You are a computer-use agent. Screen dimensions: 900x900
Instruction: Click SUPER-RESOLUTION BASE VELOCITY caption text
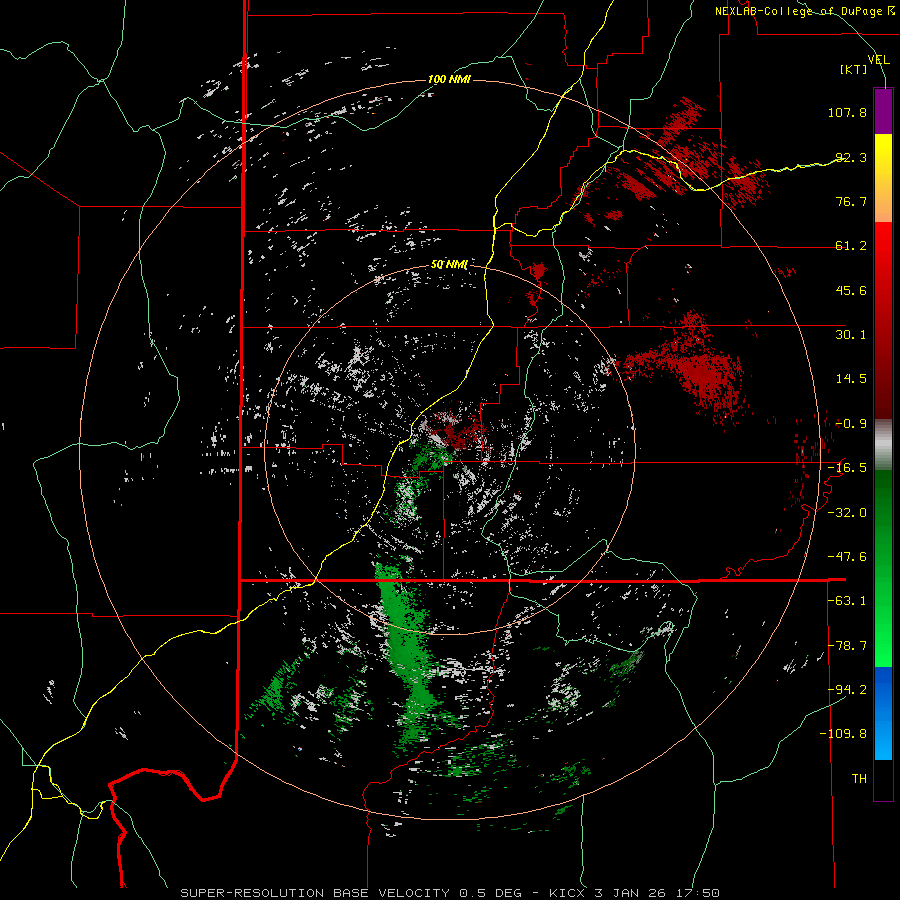coord(315,893)
